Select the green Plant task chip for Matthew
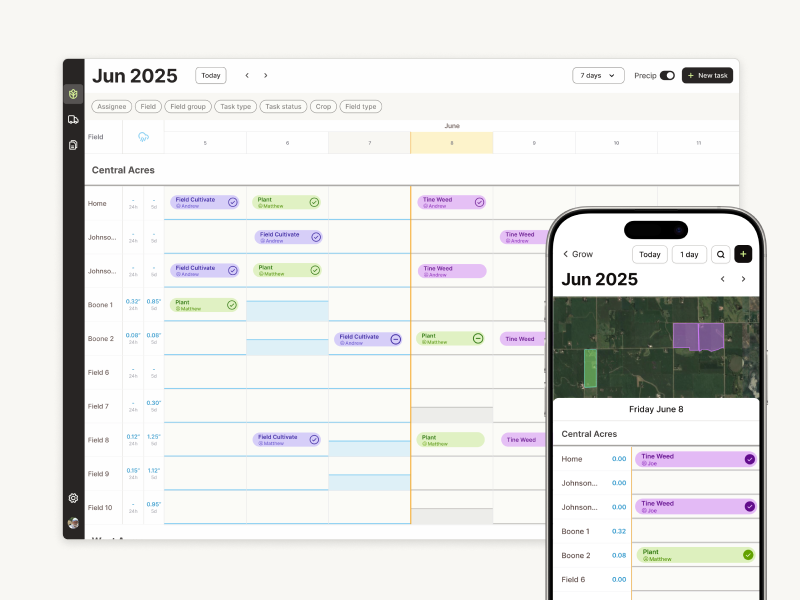The height and width of the screenshot is (600, 800). (287, 202)
